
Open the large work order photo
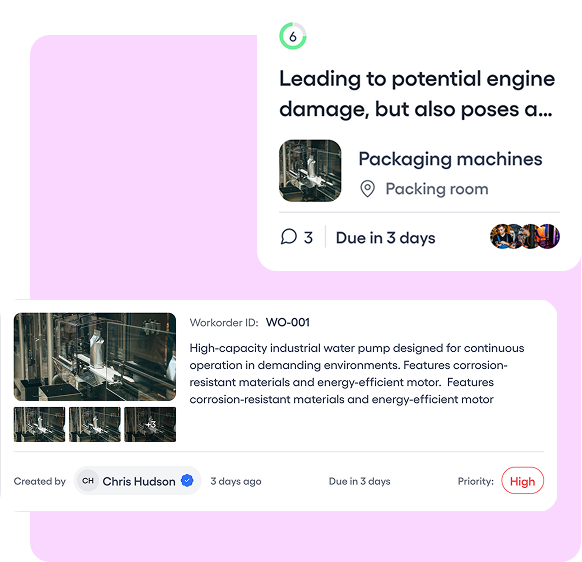(x=95, y=357)
